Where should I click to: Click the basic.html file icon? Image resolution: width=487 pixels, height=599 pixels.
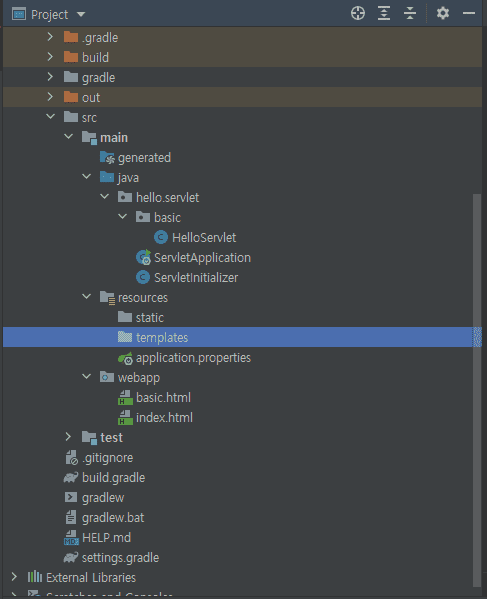pyautogui.click(x=125, y=397)
